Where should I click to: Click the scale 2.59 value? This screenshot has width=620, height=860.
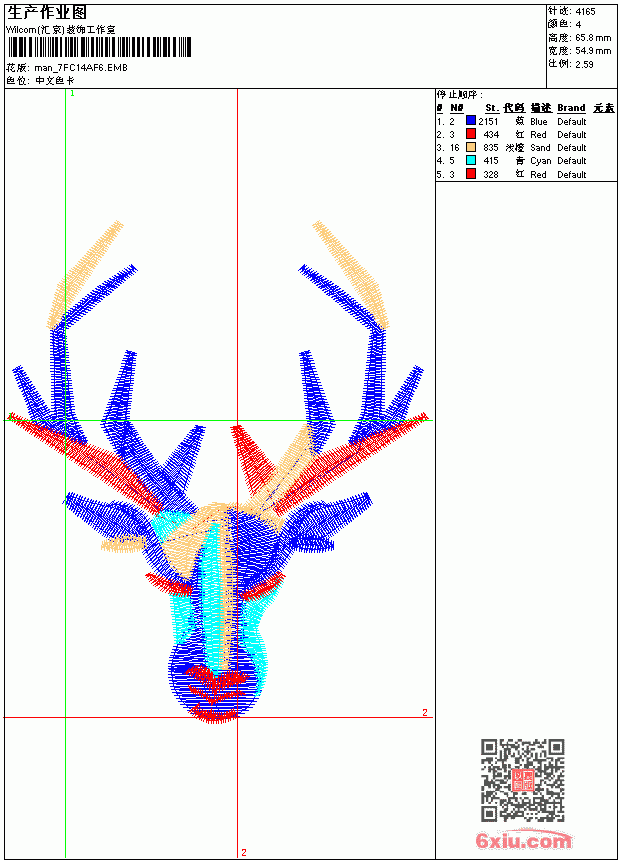click(584, 64)
